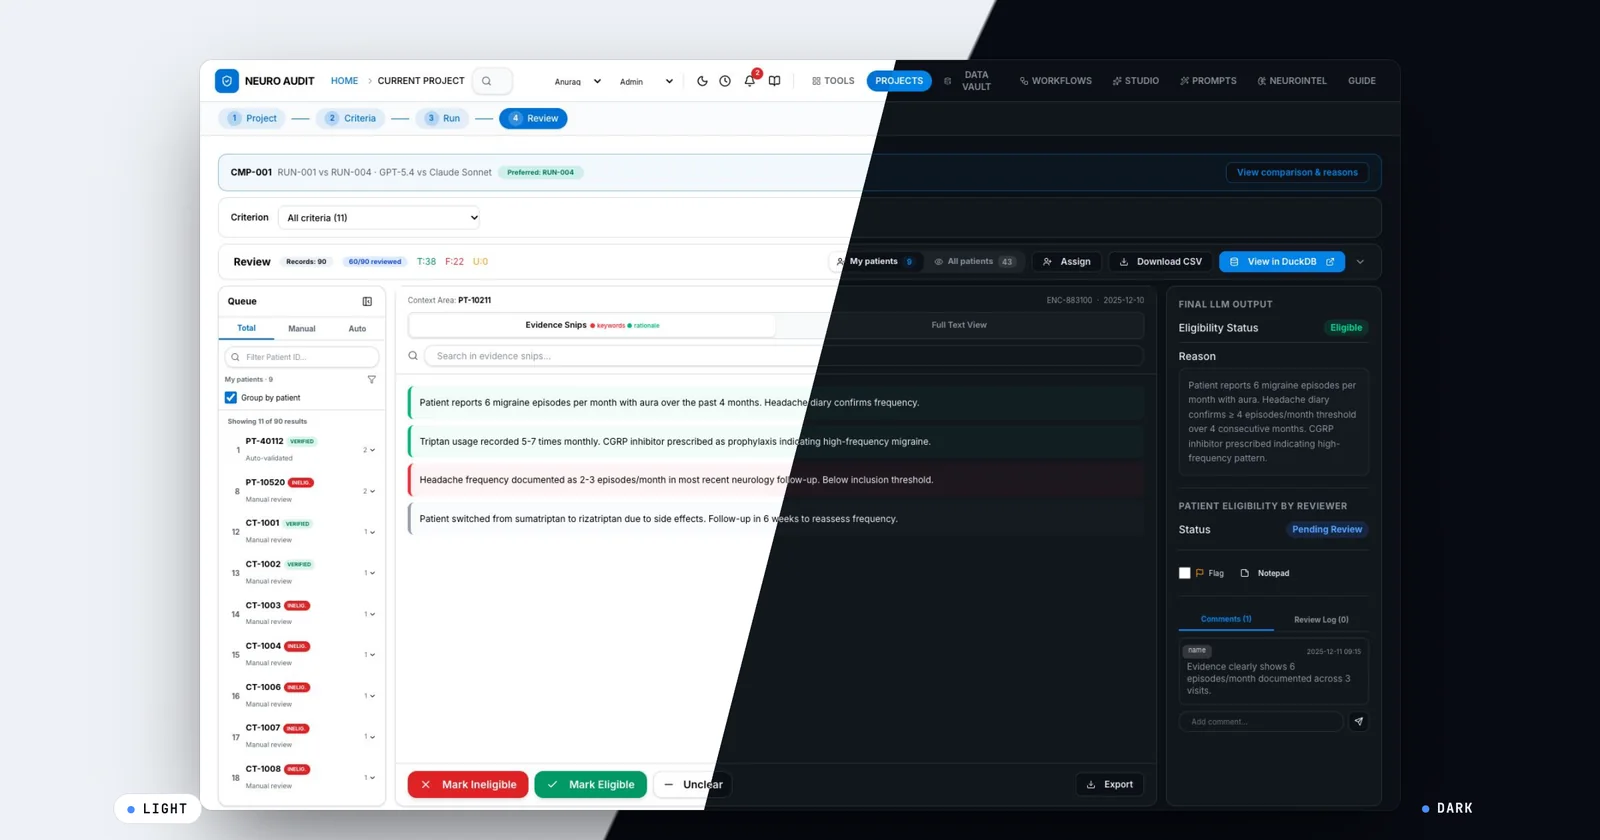Click the Assign user-plus icon
Screen dimensions: 1600x840
(x=1047, y=262)
